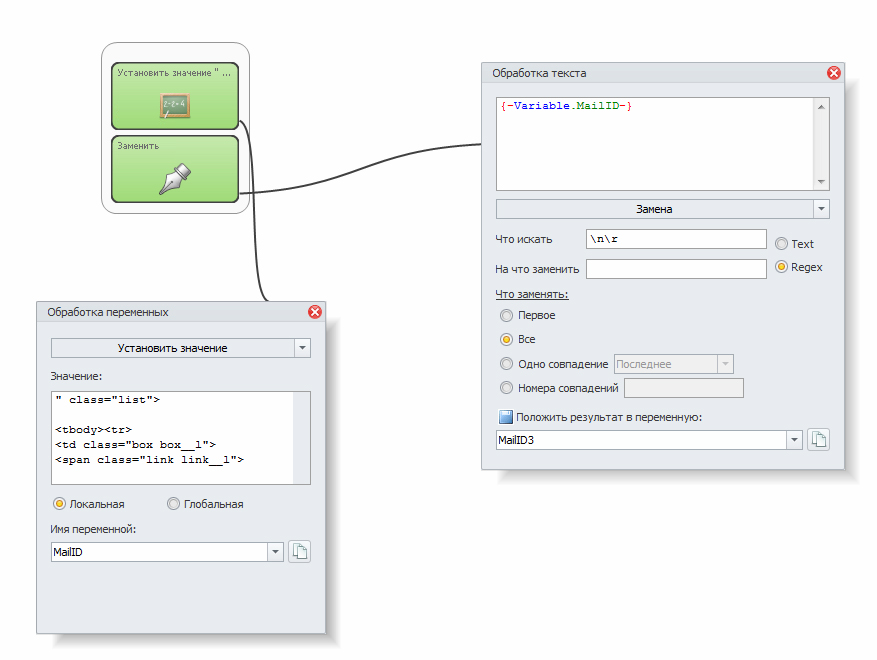Expand the MailID3 result variable dropdown
The height and width of the screenshot is (660, 877).
[795, 440]
